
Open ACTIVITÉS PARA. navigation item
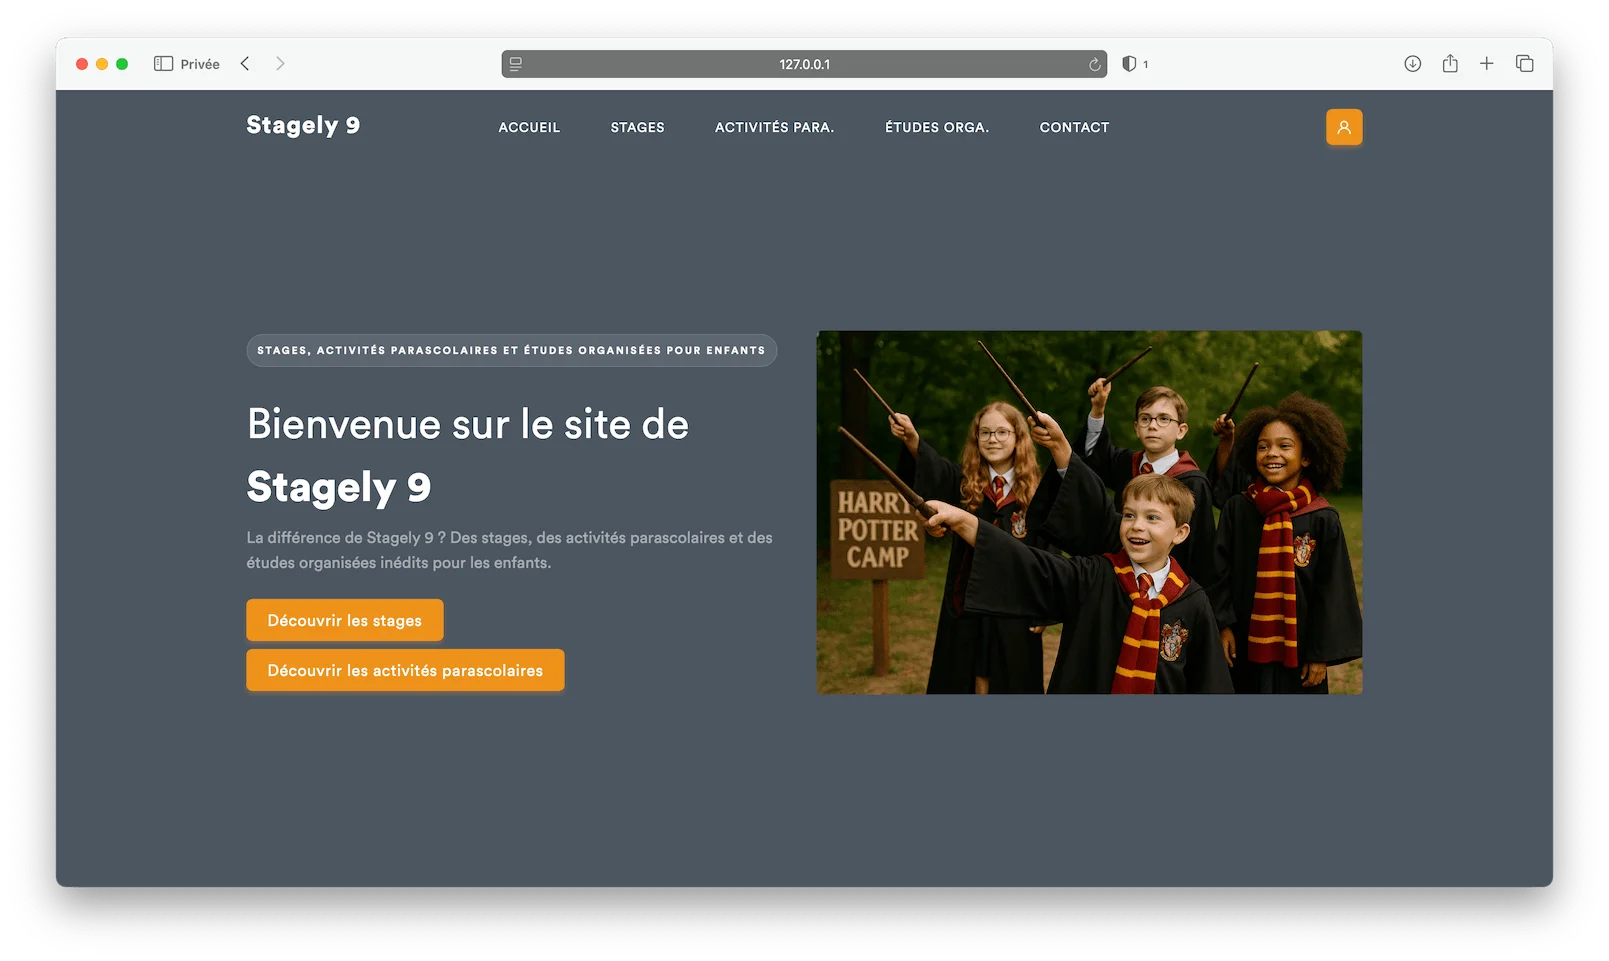pyautogui.click(x=774, y=127)
